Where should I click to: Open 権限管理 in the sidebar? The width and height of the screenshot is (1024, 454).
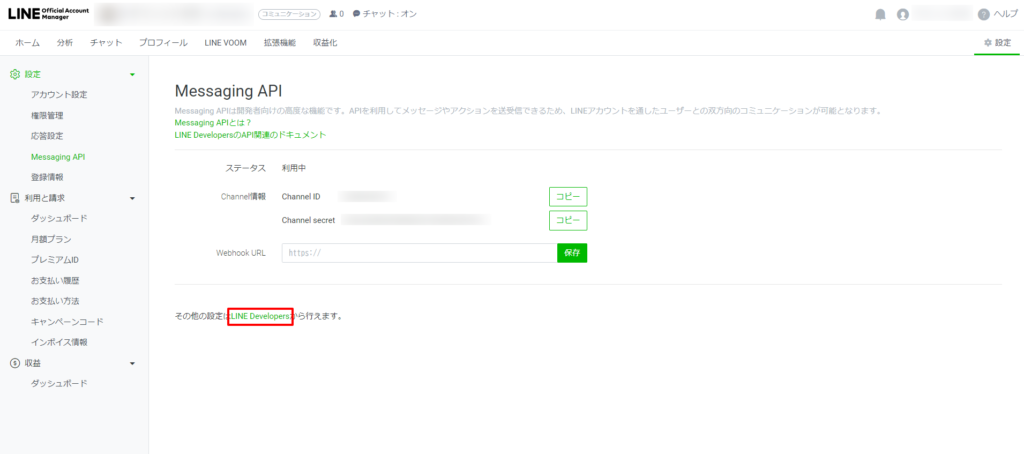47,116
